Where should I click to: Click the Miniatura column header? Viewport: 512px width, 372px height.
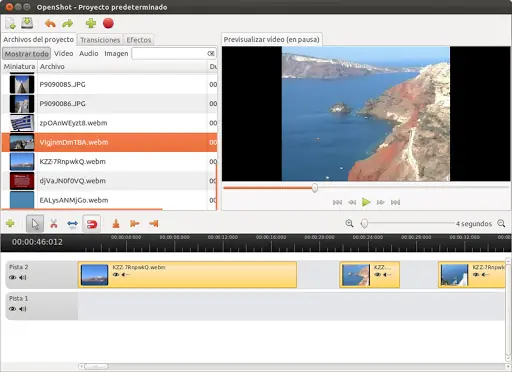coord(19,67)
